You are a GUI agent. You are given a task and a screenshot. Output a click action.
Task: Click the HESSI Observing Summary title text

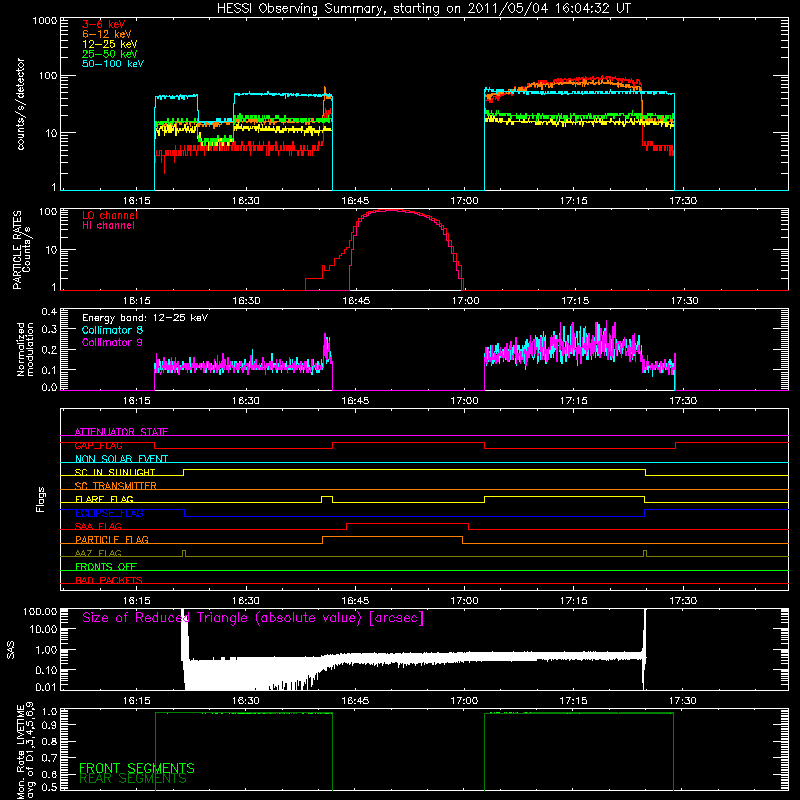pos(423,9)
